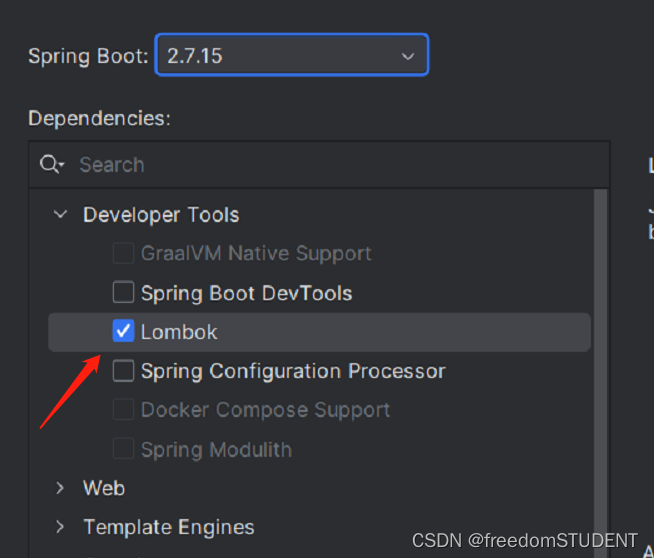Screen dimensions: 654x558
Task: Click the Search dependencies input field
Action: click(330, 165)
